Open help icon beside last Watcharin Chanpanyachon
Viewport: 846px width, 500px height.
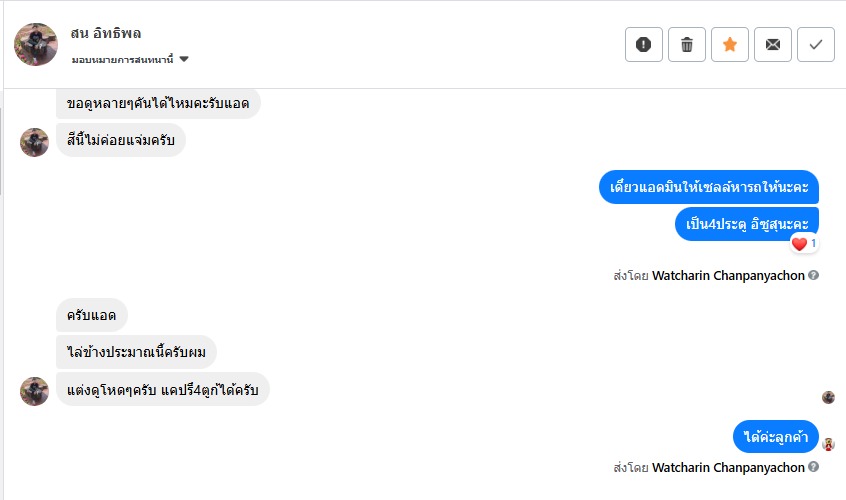click(814, 467)
